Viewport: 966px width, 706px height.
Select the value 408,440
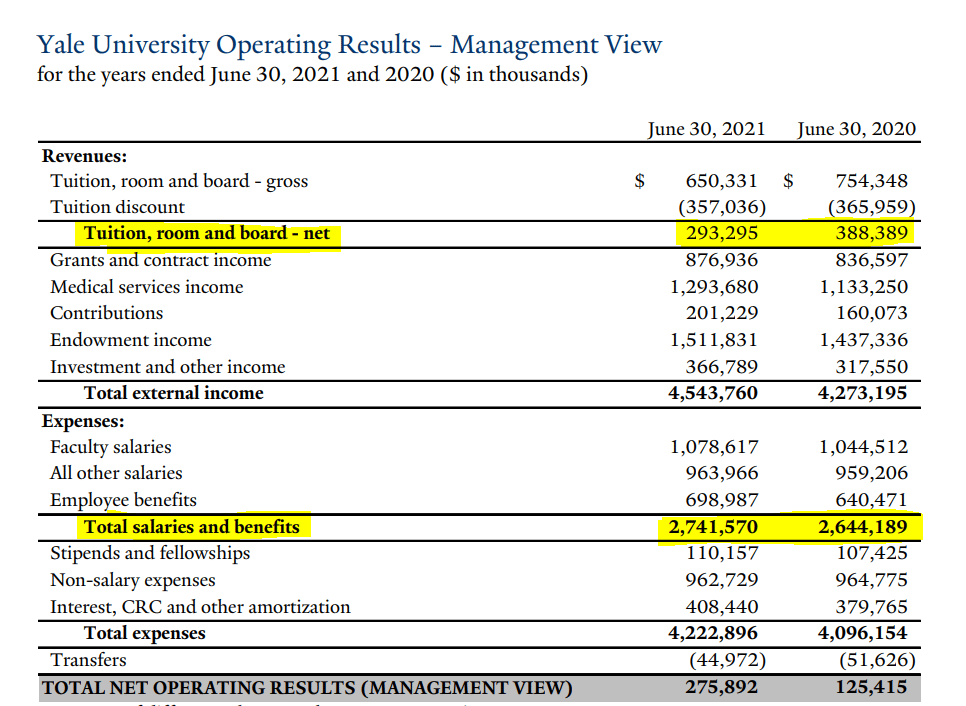pyautogui.click(x=722, y=607)
